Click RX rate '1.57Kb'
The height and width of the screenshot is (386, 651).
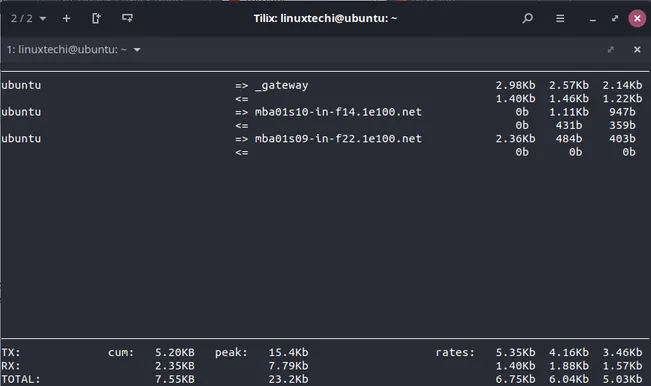coord(622,366)
